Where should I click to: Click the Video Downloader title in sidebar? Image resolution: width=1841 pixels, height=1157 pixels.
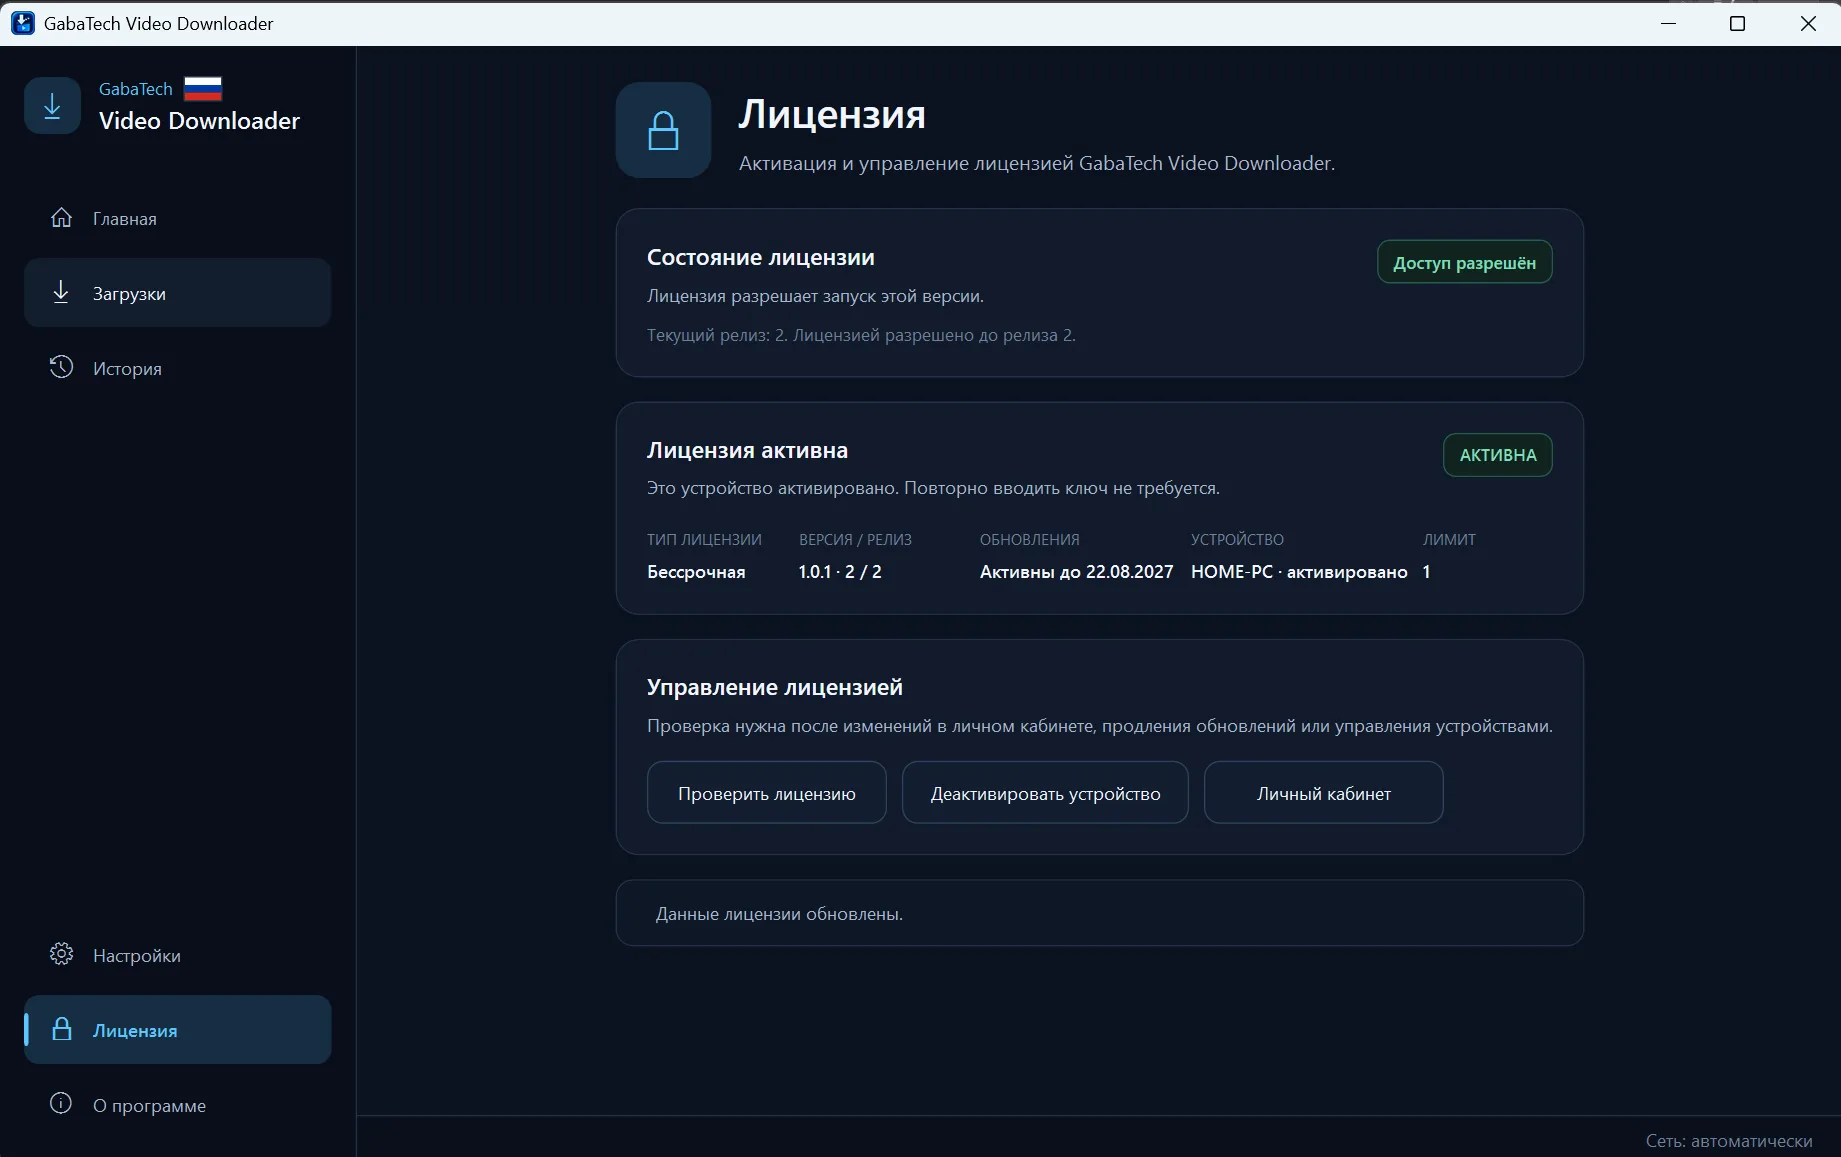199,121
